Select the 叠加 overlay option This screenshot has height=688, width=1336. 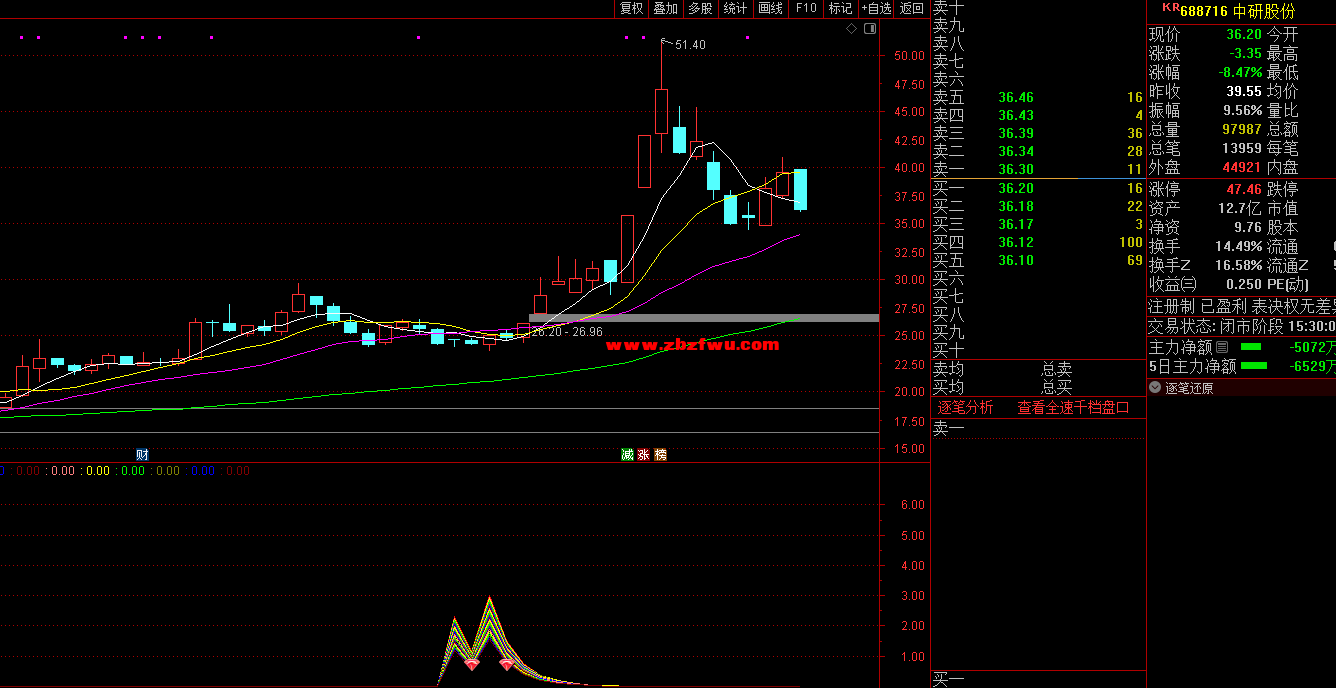point(665,8)
